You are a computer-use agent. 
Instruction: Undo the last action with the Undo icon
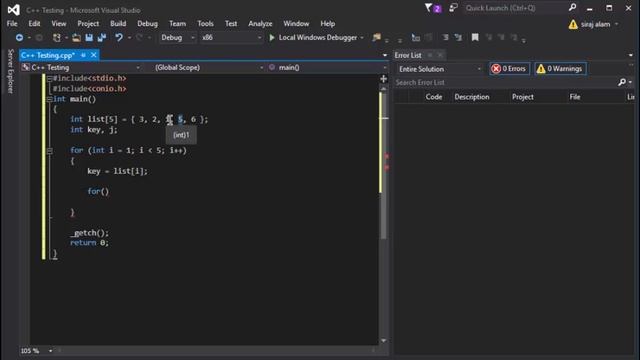(119, 38)
